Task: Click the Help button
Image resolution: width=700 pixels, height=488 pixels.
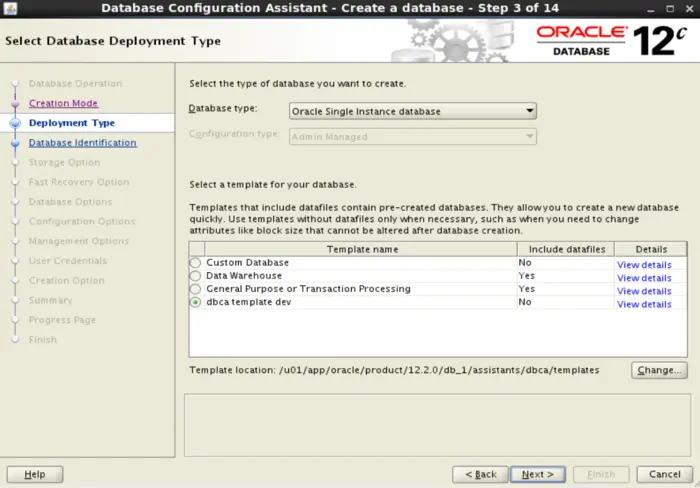Action: point(35,474)
